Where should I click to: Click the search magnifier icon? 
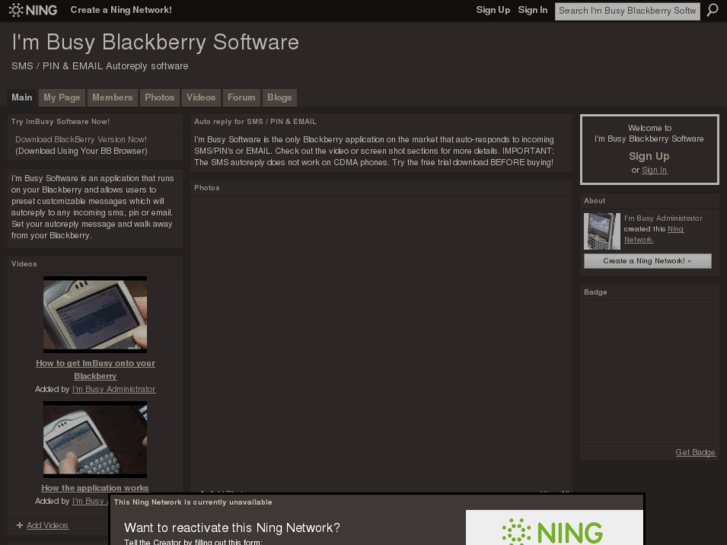pos(712,10)
